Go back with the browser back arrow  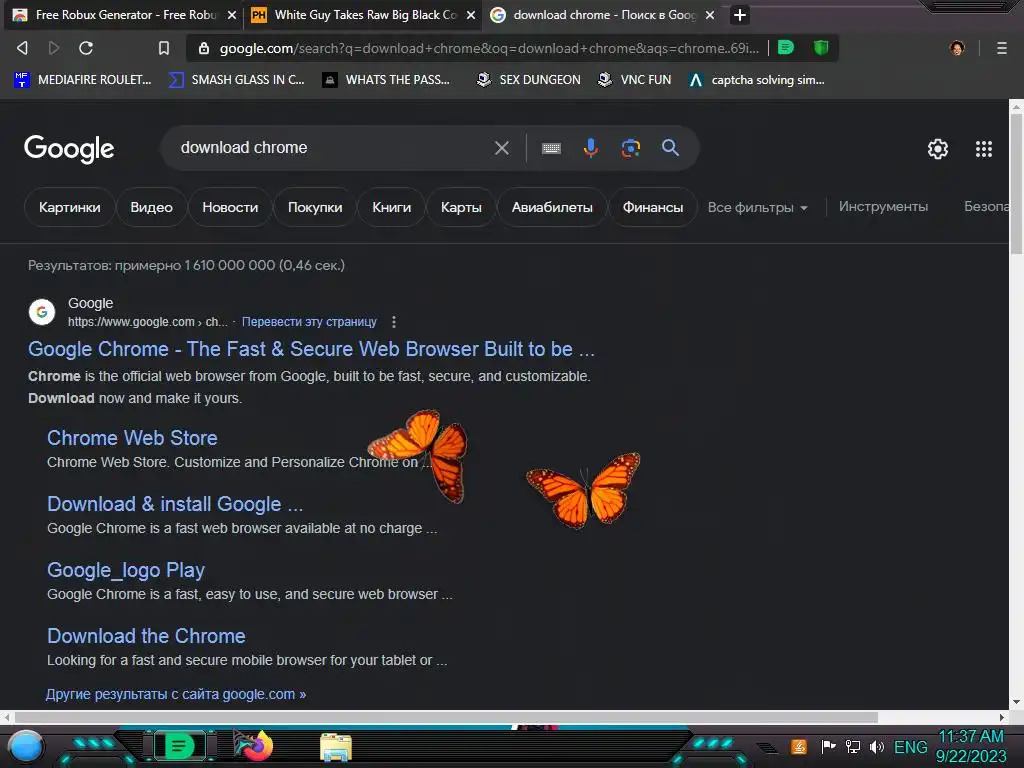[22, 48]
